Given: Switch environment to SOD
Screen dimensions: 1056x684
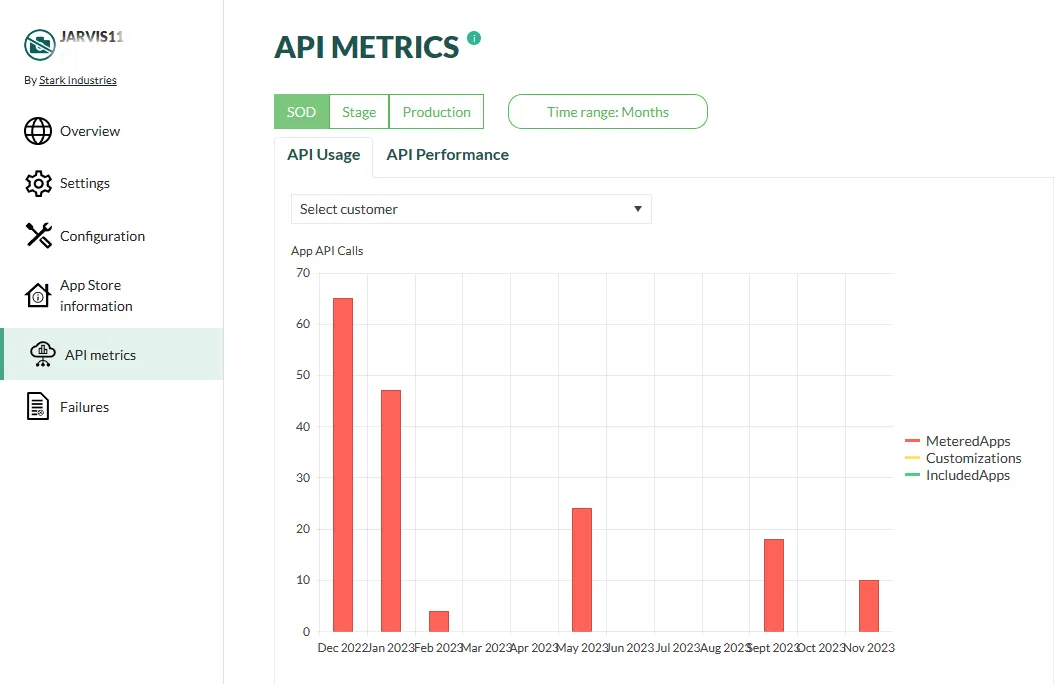Looking at the screenshot, I should (x=301, y=112).
